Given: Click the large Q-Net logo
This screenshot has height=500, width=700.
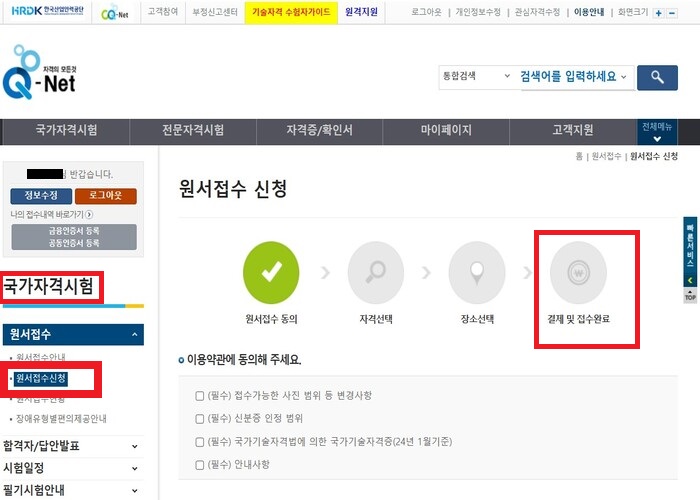Looking at the screenshot, I should coord(39,73).
